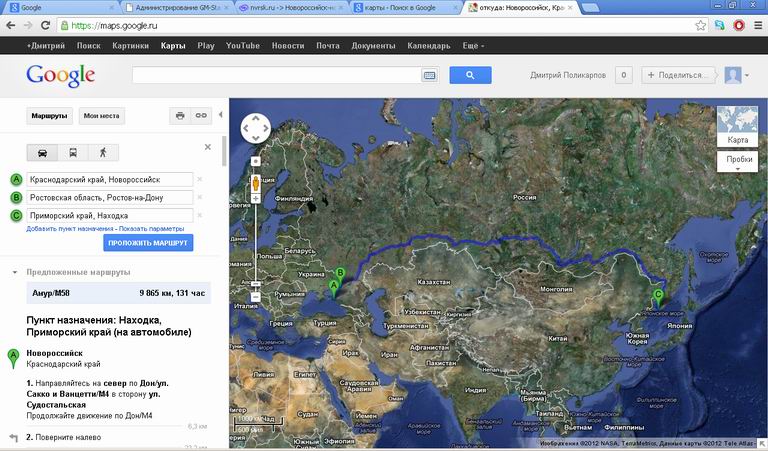This screenshot has width=768, height=451.
Task: Zoom out with the minus button on map
Action: (x=256, y=297)
